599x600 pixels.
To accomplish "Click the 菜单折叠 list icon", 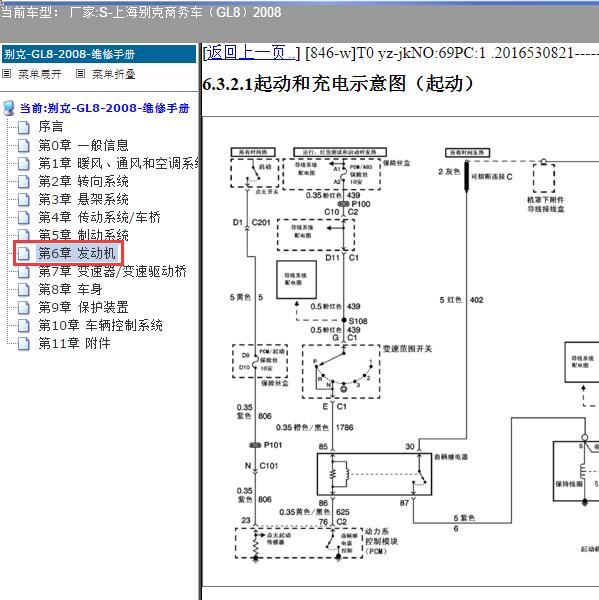I will coord(80,73).
